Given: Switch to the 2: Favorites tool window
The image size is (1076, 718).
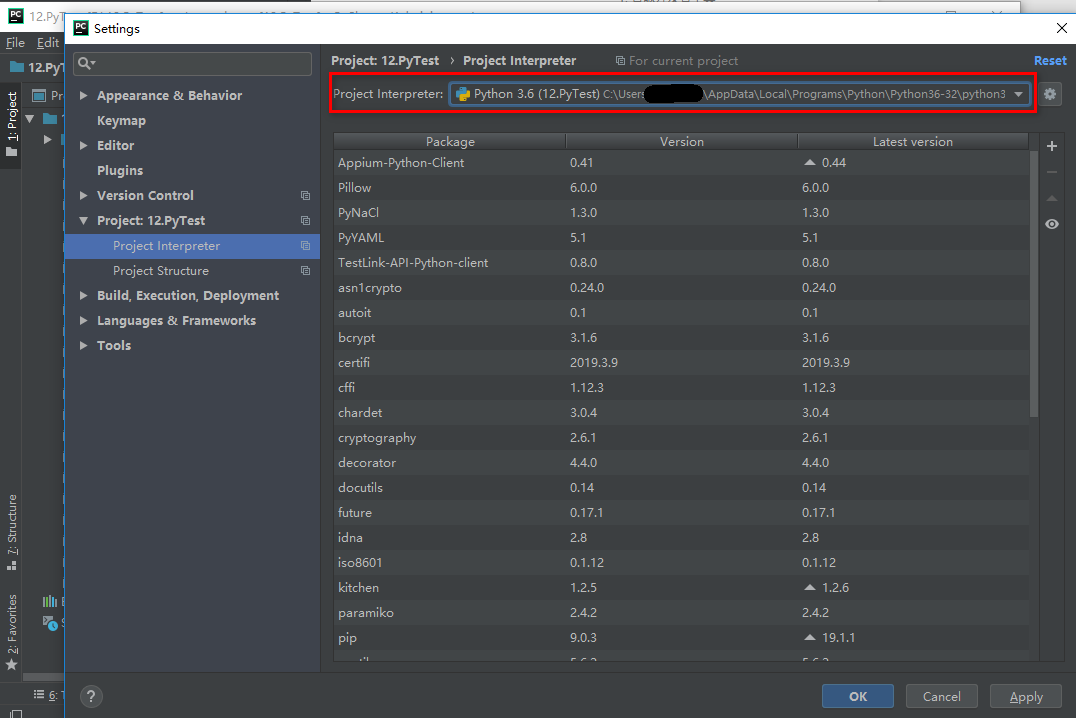Looking at the screenshot, I should click(13, 620).
